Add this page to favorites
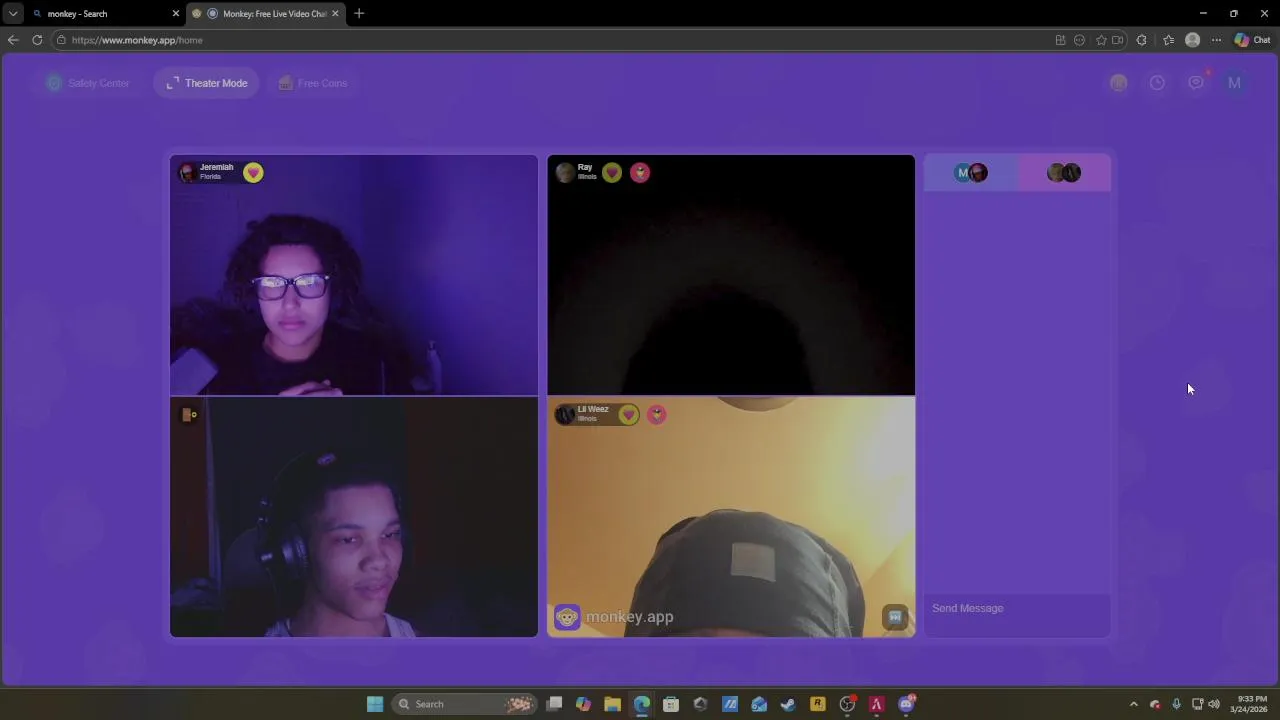The height and width of the screenshot is (720, 1280). (1101, 40)
